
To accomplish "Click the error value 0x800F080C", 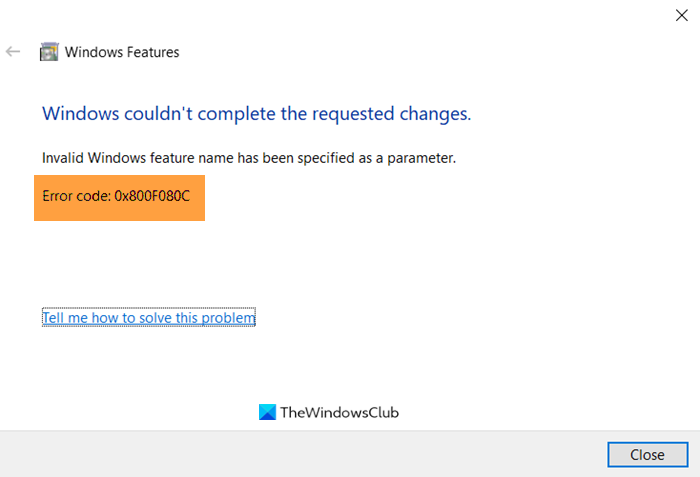I will tap(152, 195).
